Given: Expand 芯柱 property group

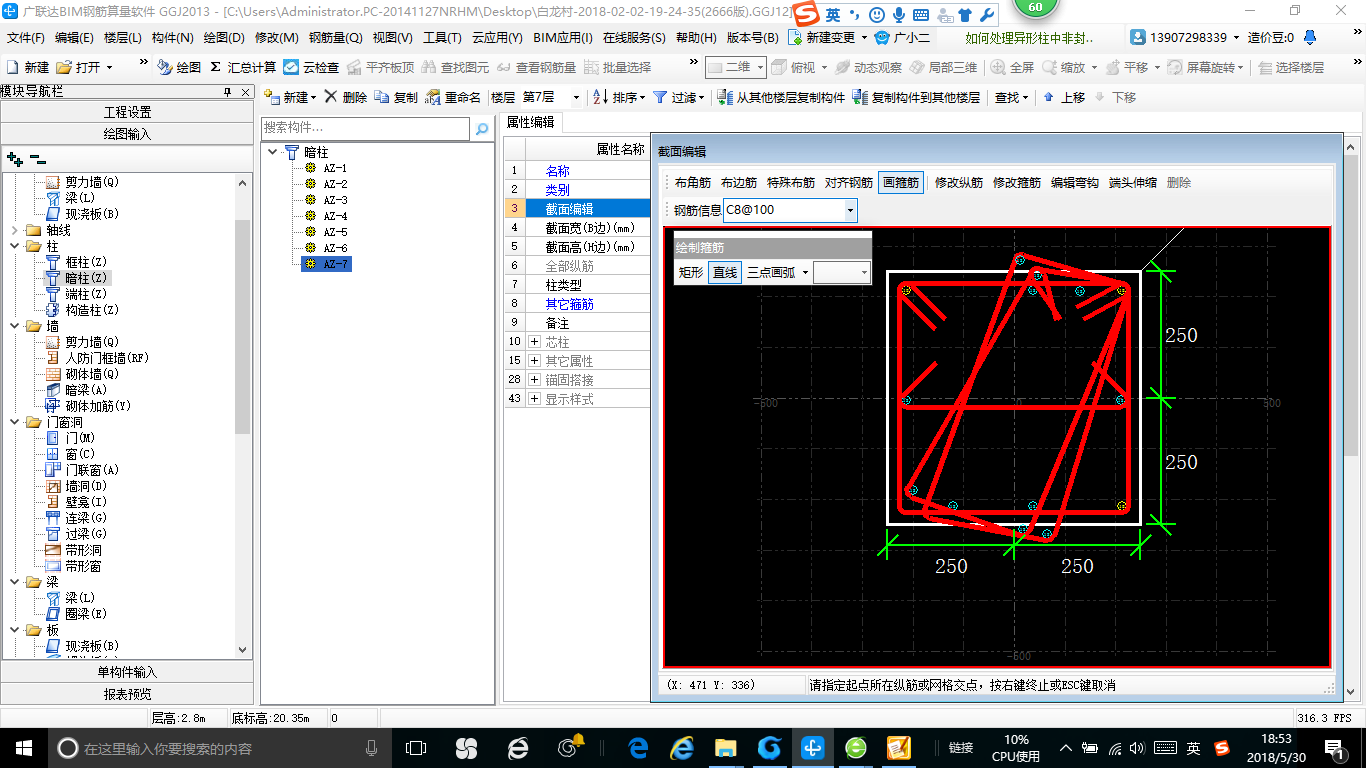Looking at the screenshot, I should click(x=535, y=342).
